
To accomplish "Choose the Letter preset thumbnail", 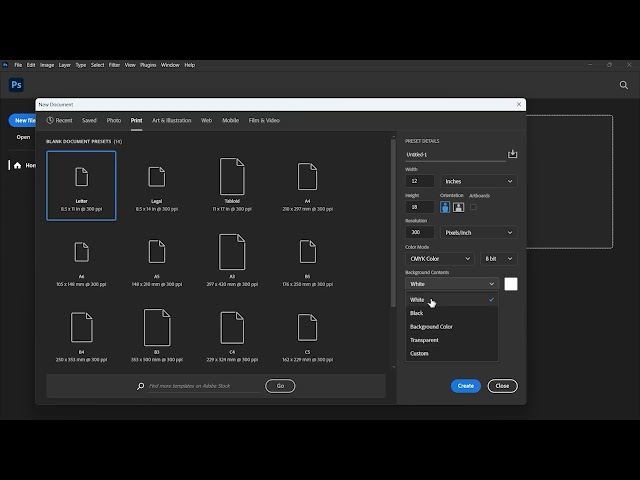I will pos(81,186).
